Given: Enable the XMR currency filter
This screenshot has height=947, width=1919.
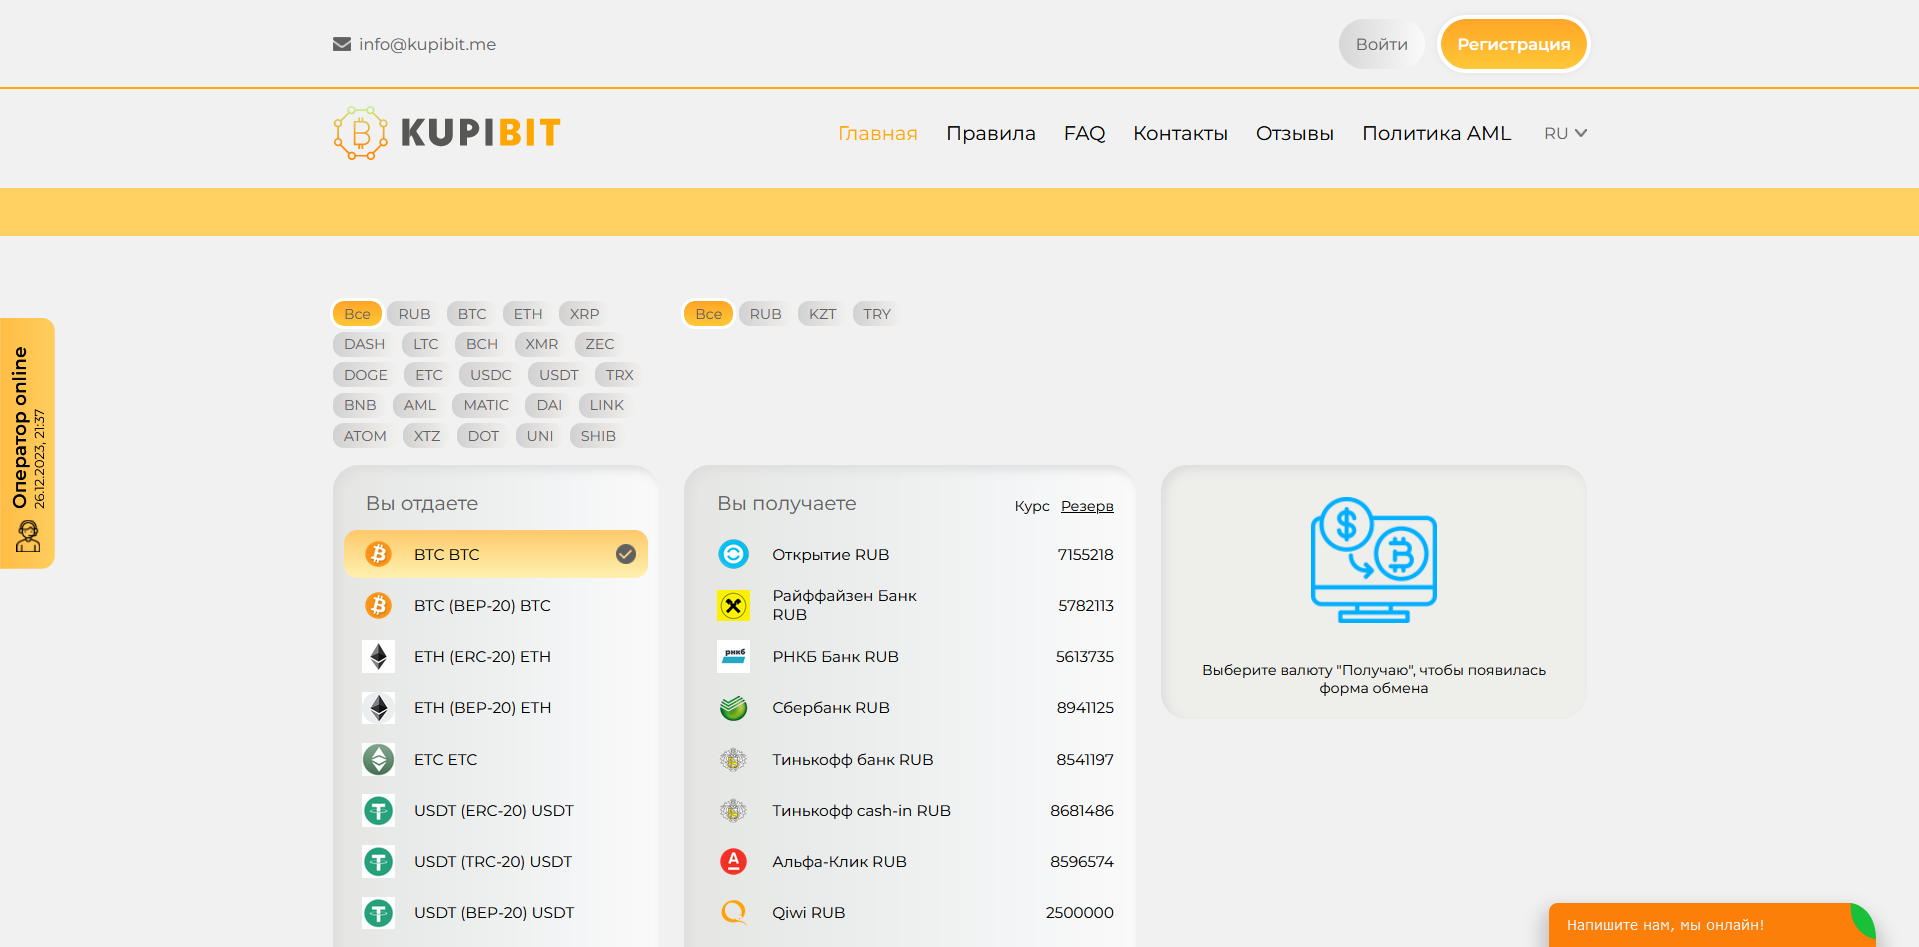Looking at the screenshot, I should (542, 344).
